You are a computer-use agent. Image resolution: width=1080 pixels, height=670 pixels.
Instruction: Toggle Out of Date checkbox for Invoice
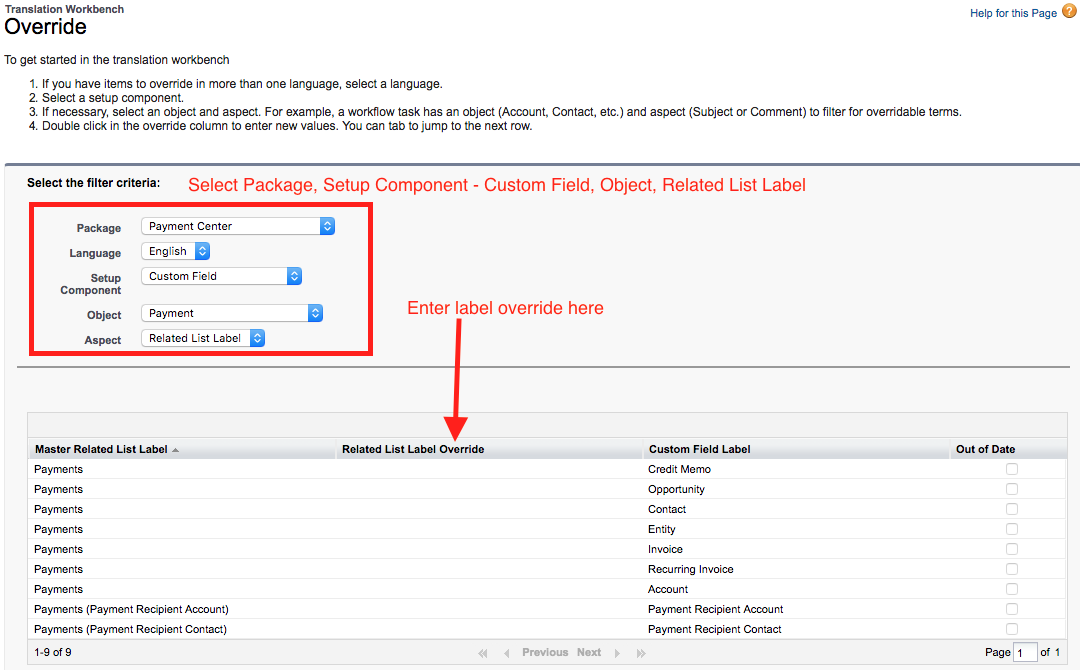[x=1011, y=549]
